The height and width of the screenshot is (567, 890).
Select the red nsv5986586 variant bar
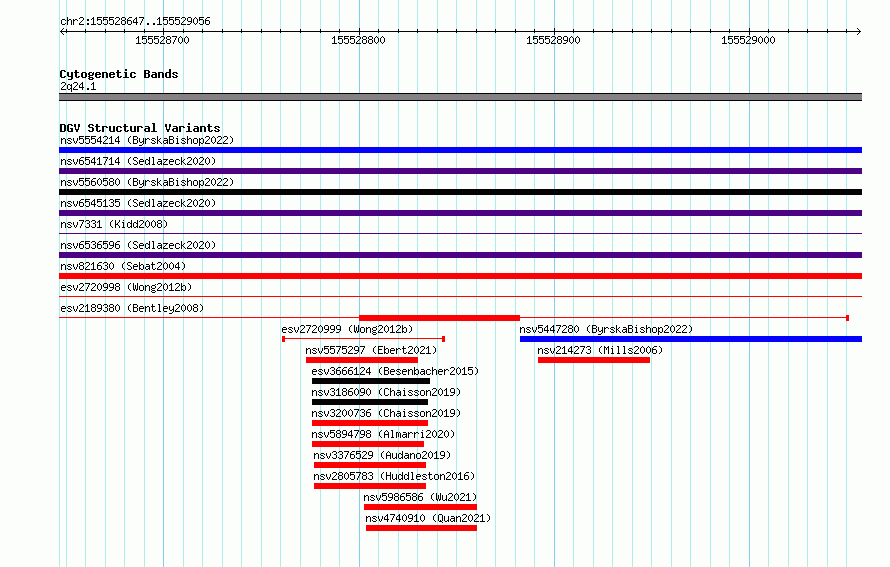420,507
